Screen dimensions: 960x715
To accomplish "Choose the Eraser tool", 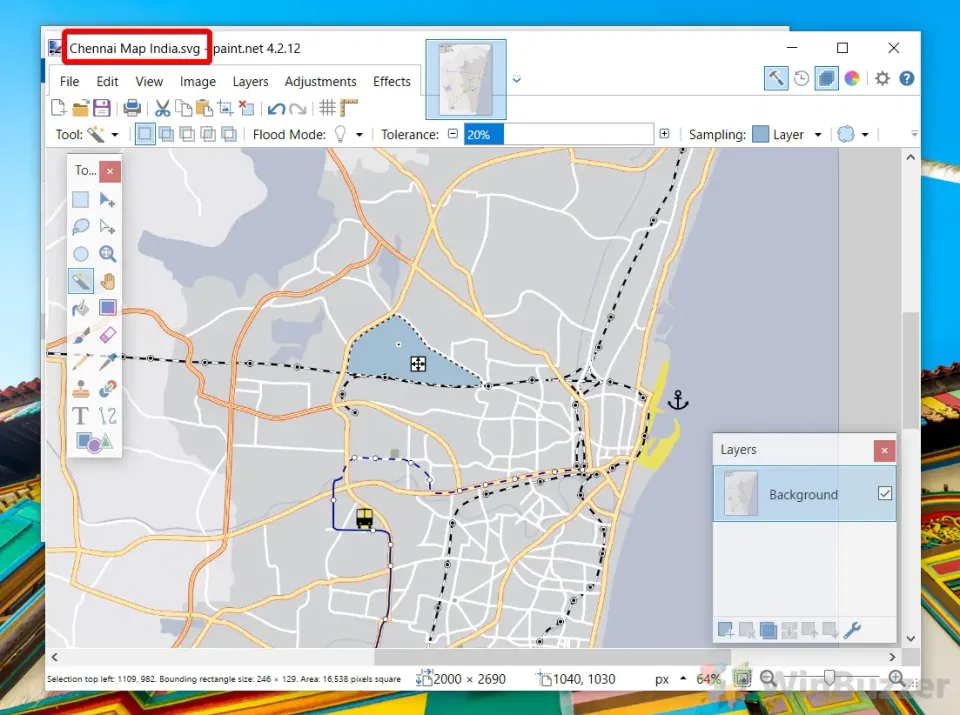I will [108, 335].
